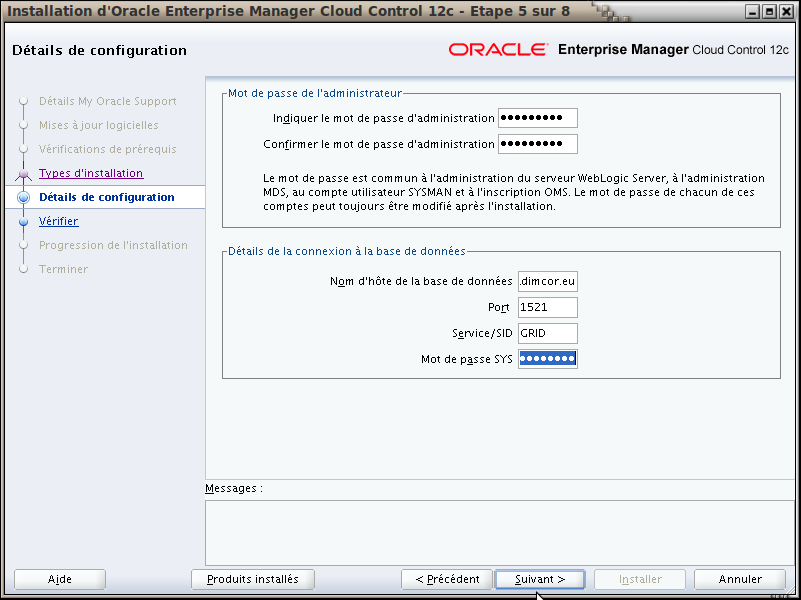Click the 'Indiquer le mot de passe d'administration' label
Image resolution: width=801 pixels, height=600 pixels.
(384, 118)
